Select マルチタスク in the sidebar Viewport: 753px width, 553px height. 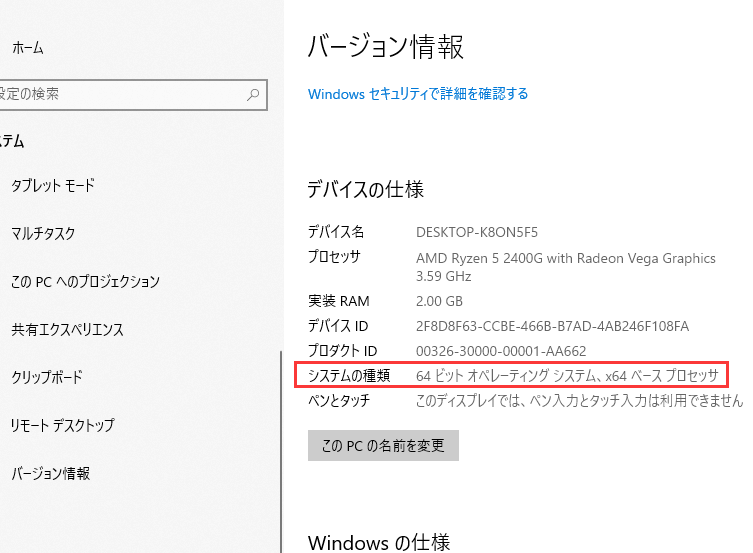coord(43,234)
